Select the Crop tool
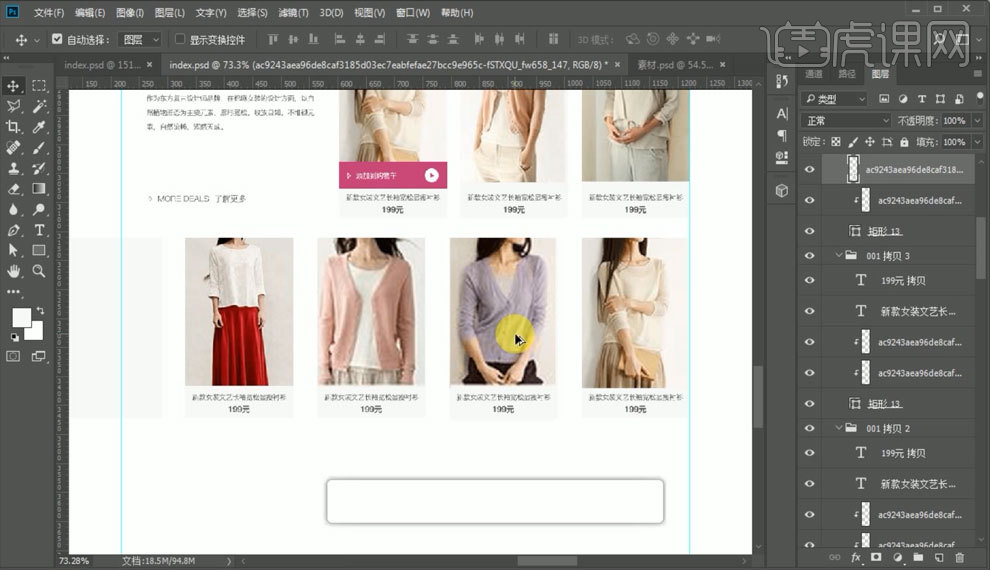This screenshot has width=990, height=570. (x=13, y=127)
